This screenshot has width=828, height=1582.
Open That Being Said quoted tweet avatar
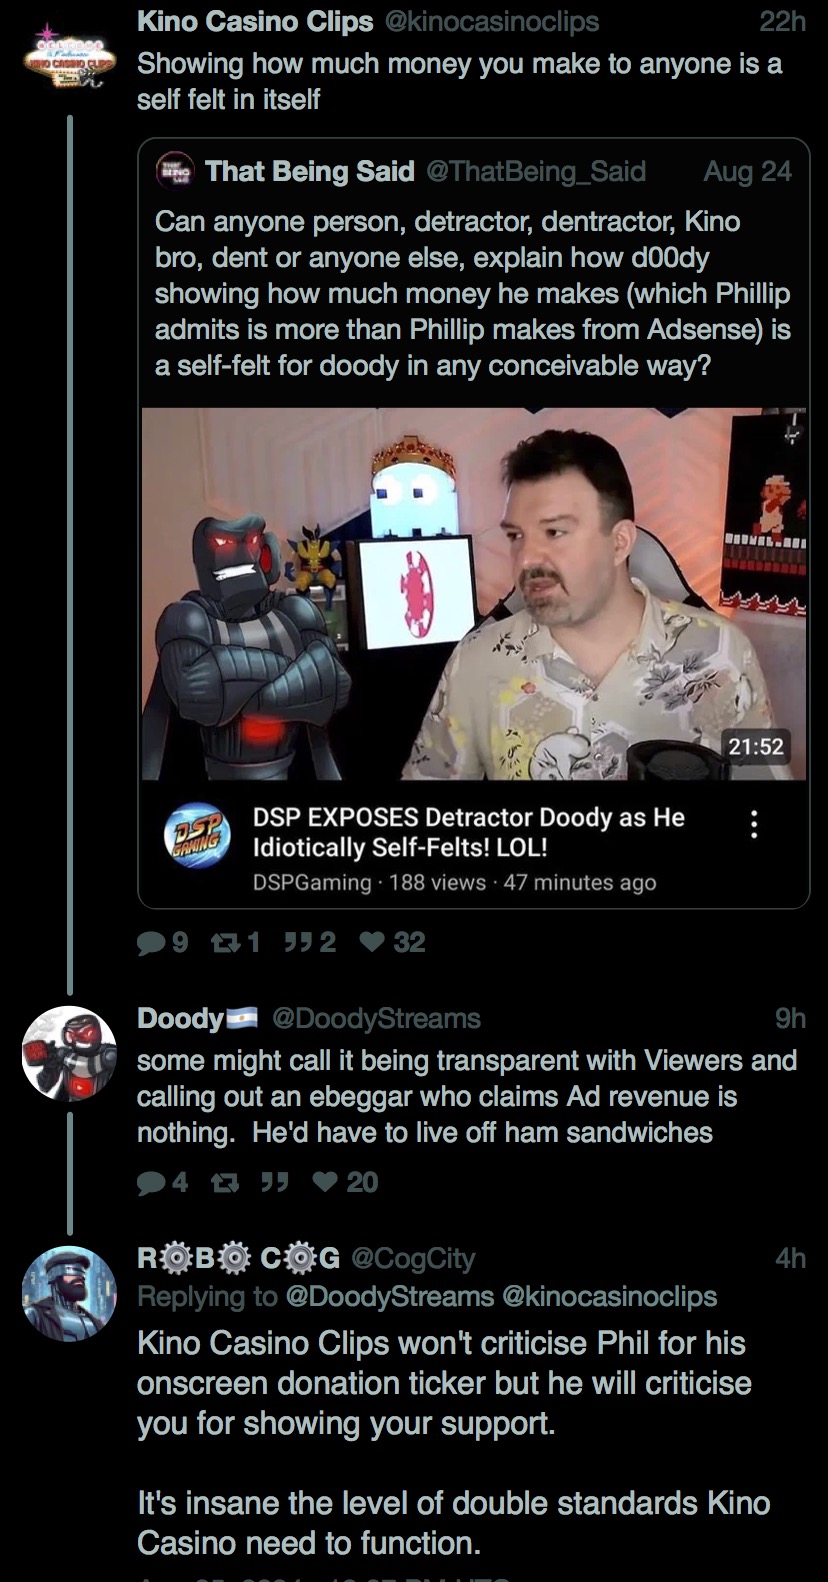point(175,172)
